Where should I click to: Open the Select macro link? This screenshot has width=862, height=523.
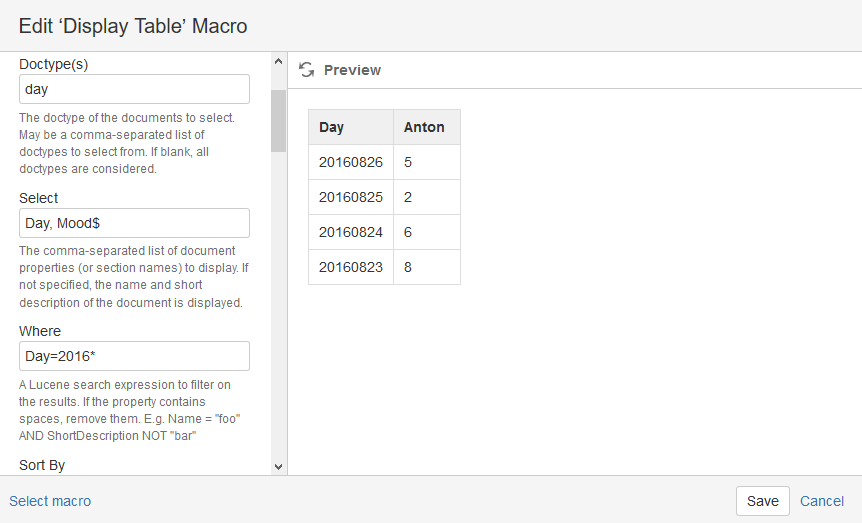click(x=50, y=501)
